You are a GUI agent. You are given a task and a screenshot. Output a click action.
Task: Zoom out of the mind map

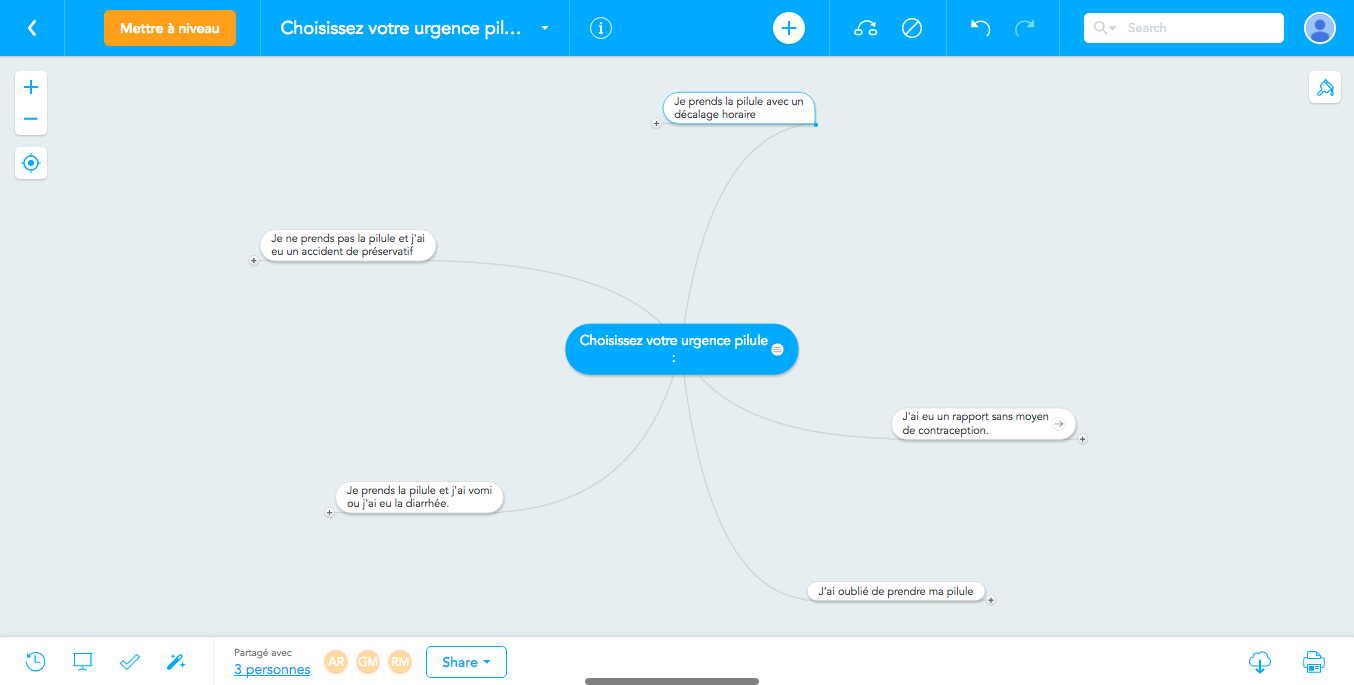pyautogui.click(x=31, y=119)
